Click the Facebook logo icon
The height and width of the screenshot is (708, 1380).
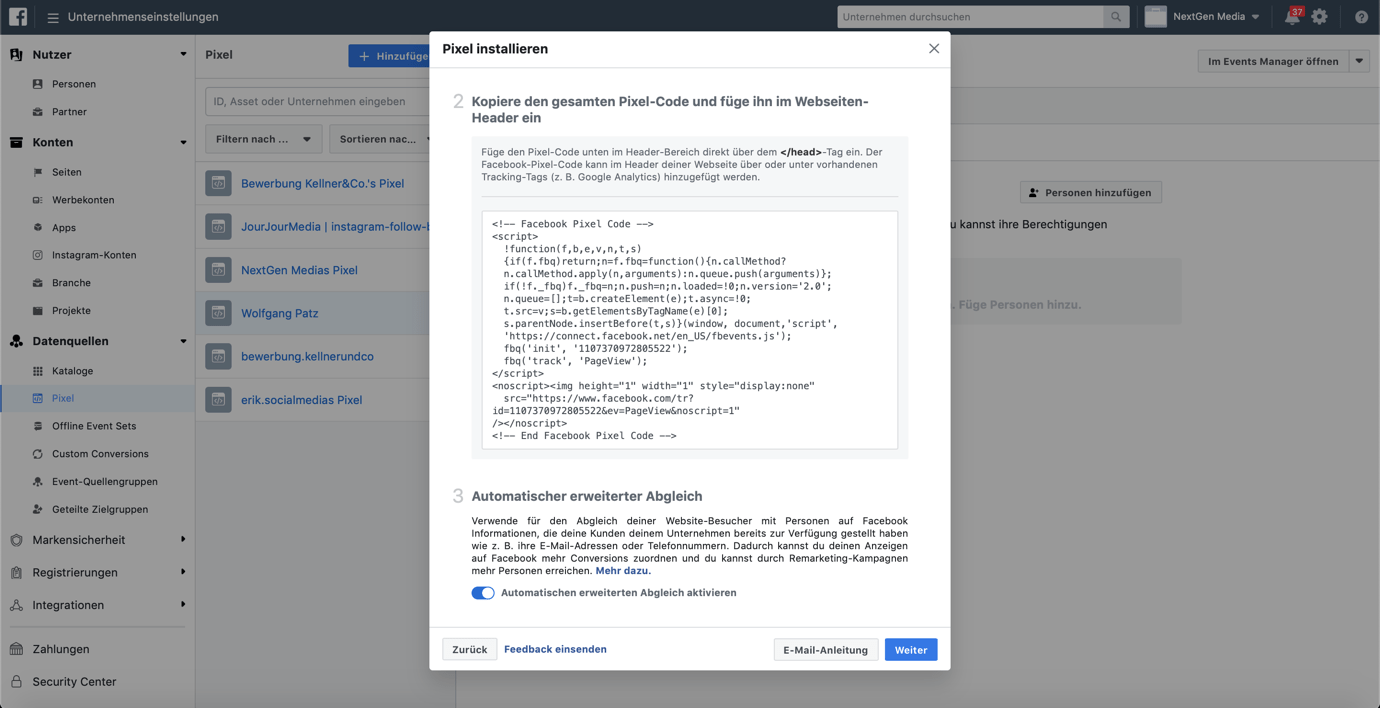point(18,17)
